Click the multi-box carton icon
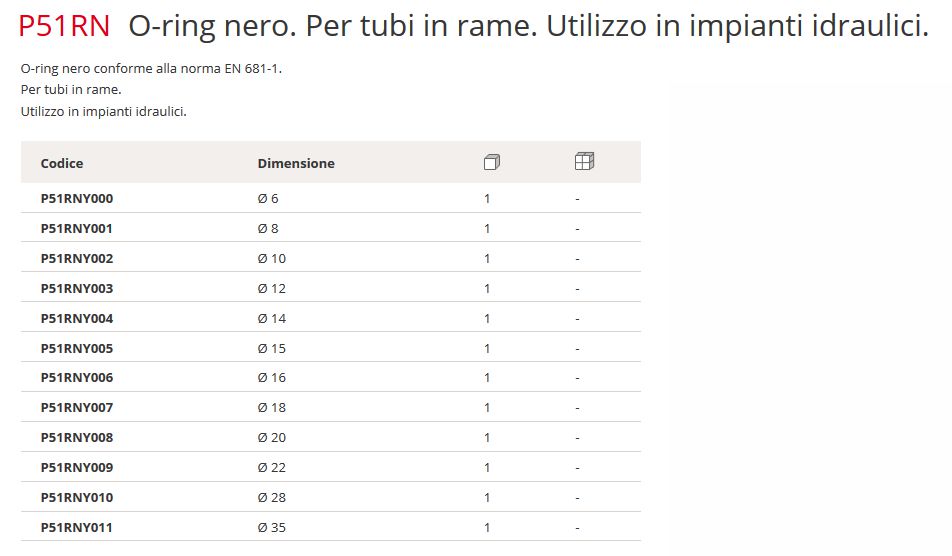 584,162
